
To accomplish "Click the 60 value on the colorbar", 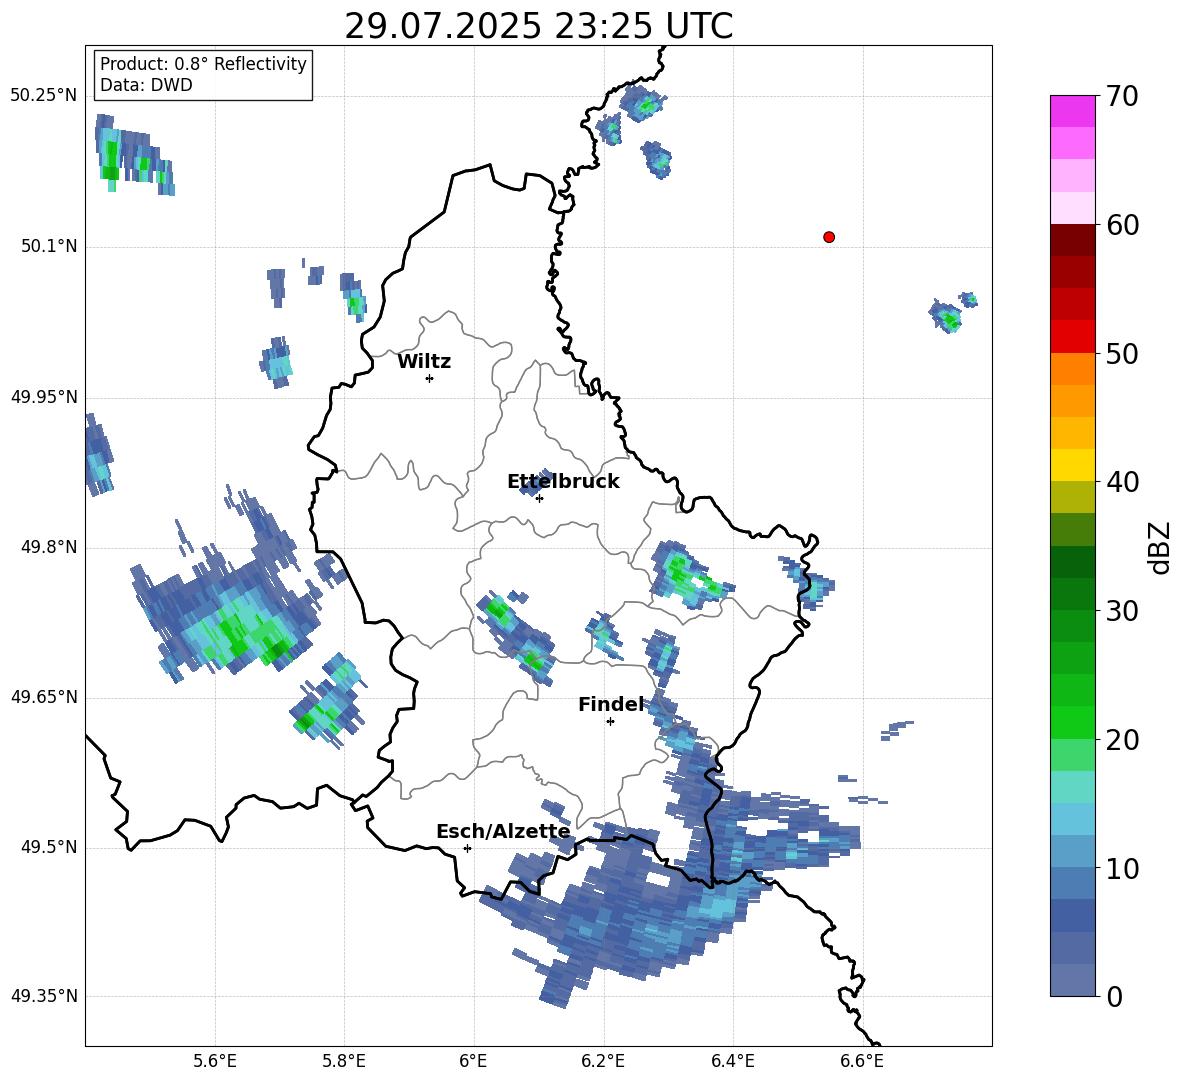I will [1122, 225].
